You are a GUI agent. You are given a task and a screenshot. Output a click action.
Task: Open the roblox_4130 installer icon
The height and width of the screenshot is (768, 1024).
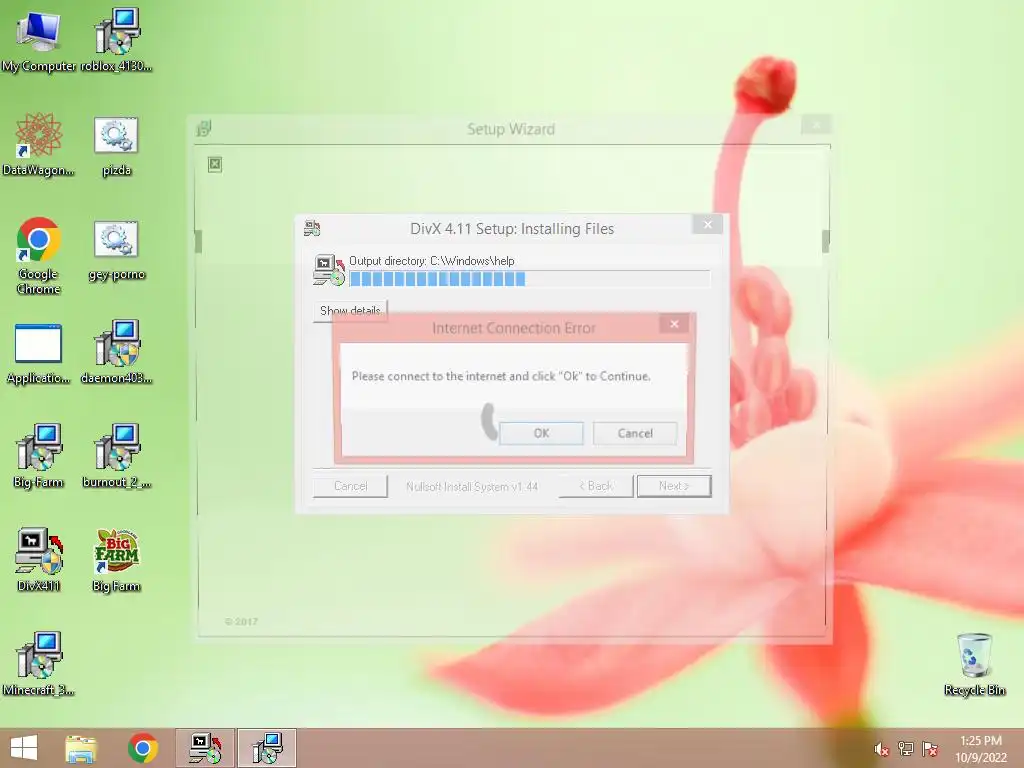116,40
